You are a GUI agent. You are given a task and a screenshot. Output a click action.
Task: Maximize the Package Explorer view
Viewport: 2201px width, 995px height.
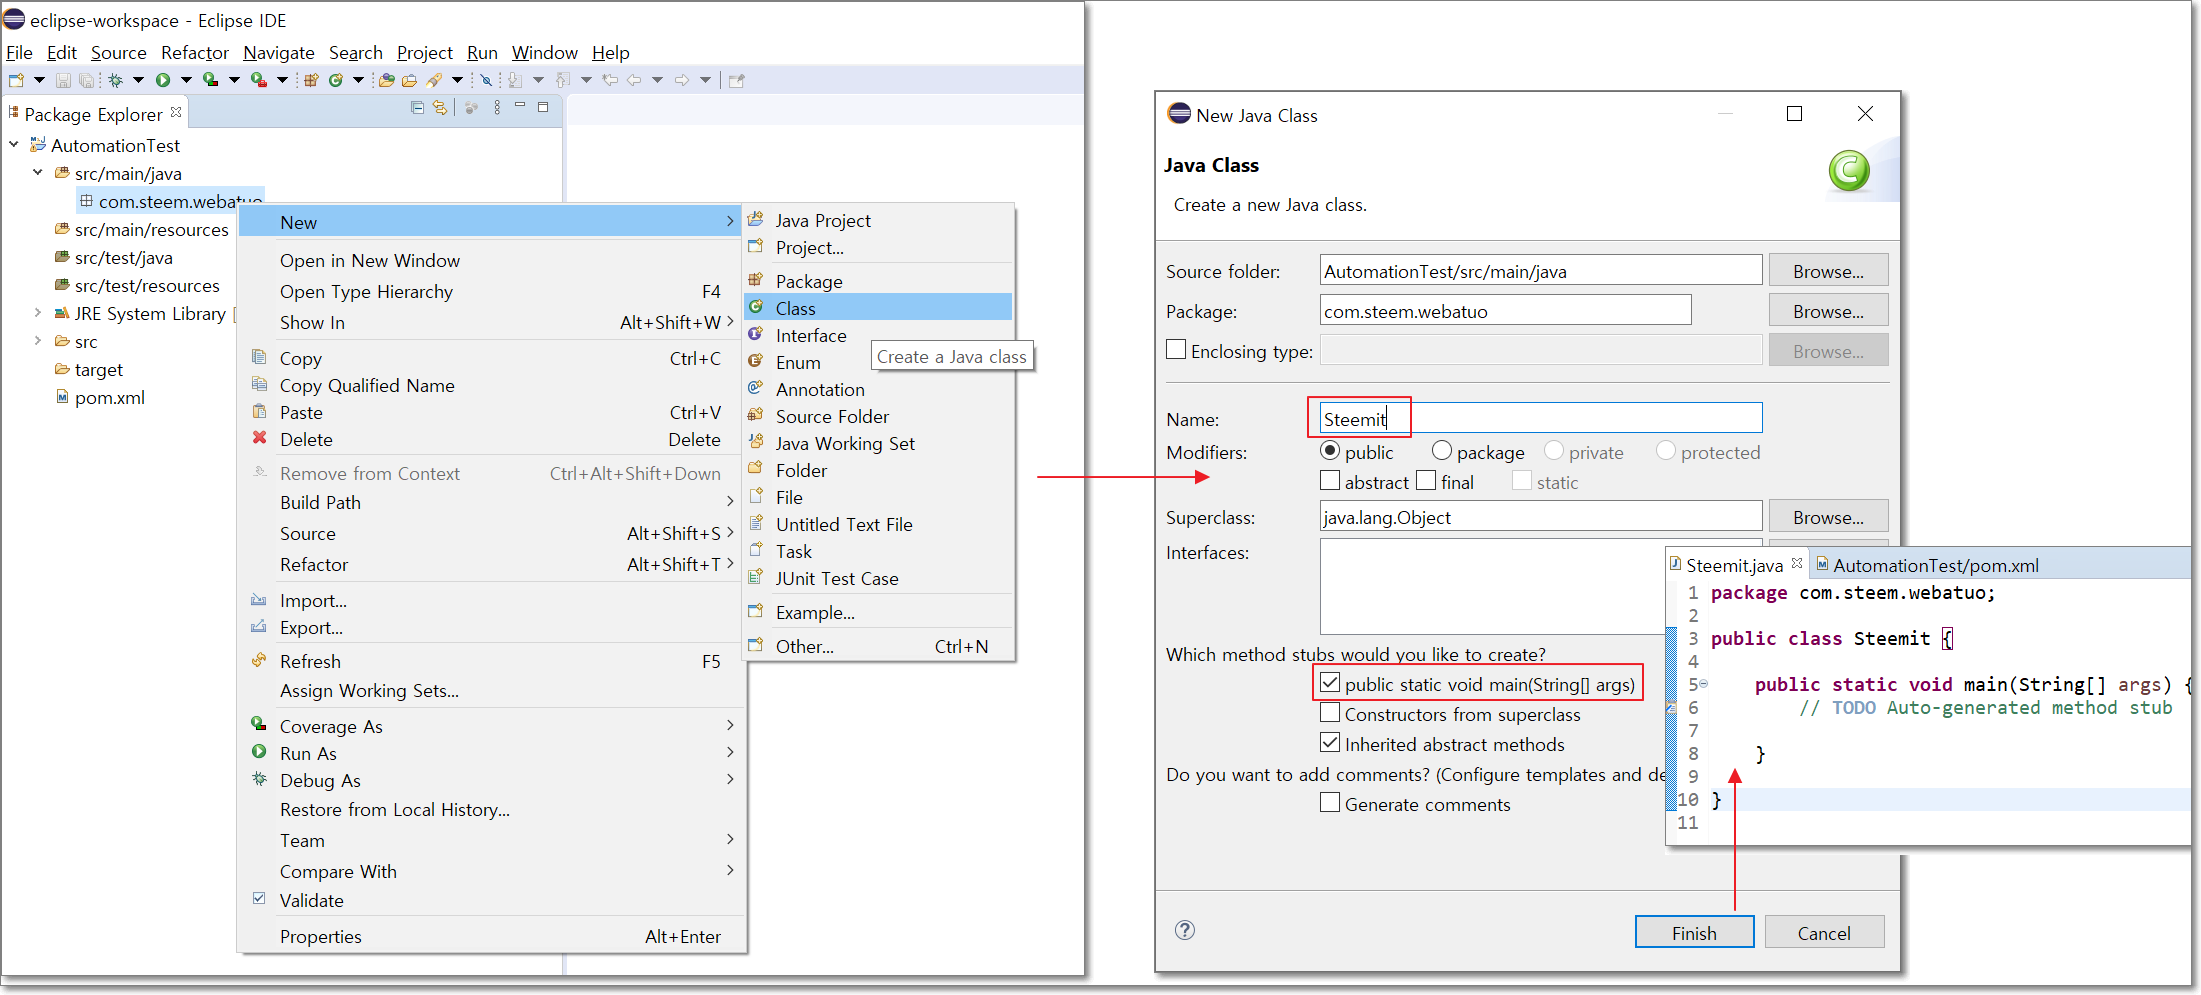click(x=543, y=107)
